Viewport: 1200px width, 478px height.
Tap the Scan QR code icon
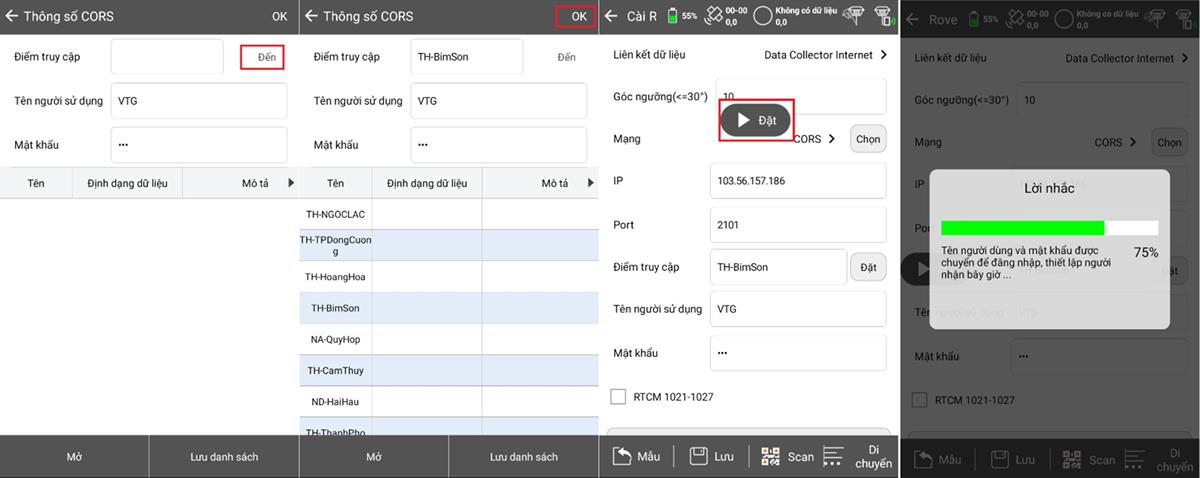[x=770, y=456]
